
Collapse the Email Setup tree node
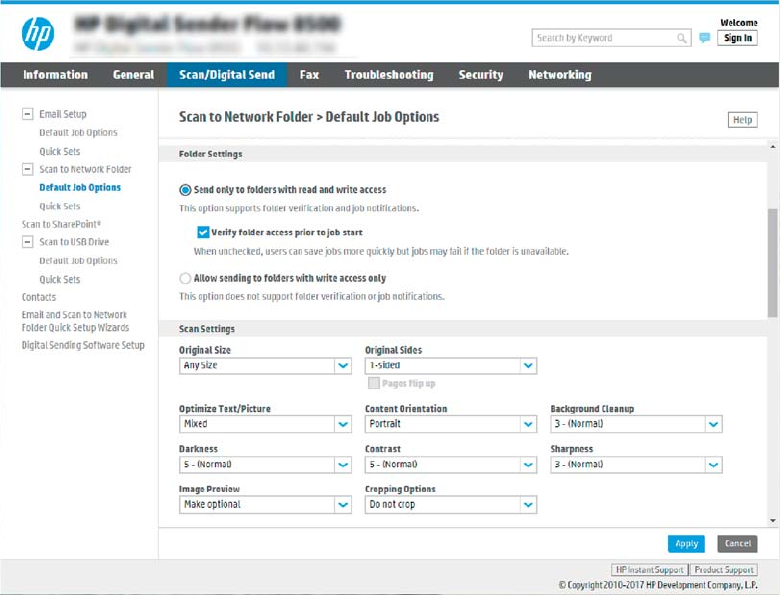click(x=27, y=114)
